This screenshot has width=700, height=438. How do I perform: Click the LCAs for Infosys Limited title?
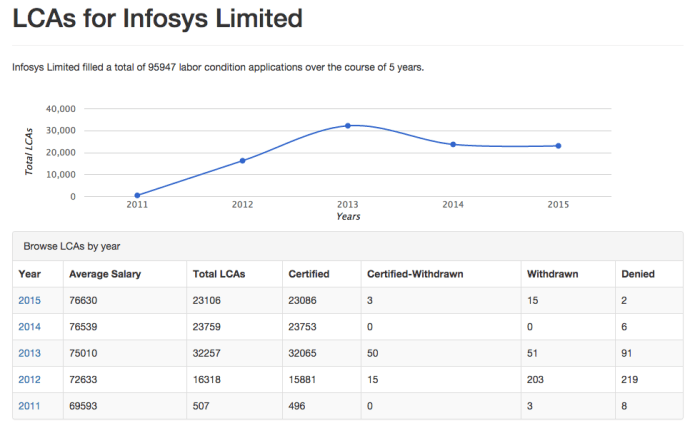[157, 19]
